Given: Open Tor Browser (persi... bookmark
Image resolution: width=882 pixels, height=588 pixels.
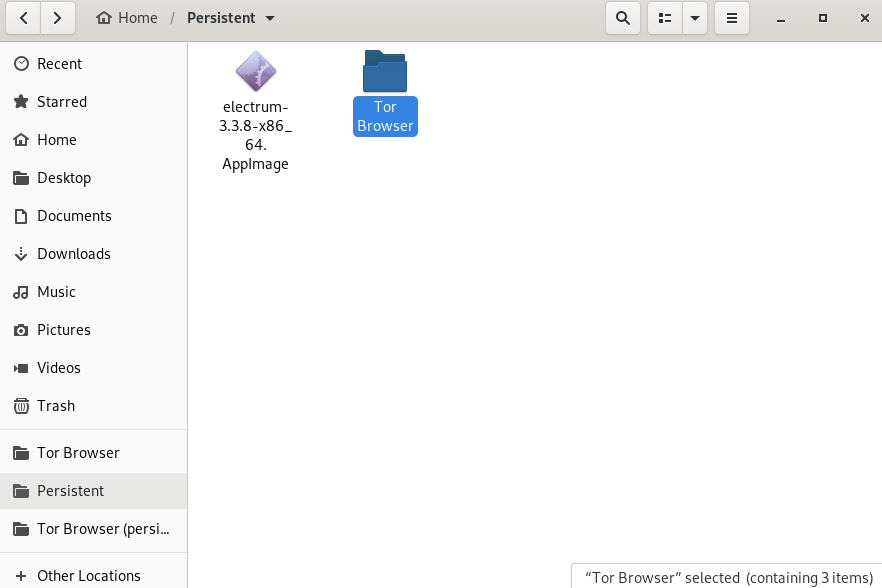Looking at the screenshot, I should click(x=93, y=529).
